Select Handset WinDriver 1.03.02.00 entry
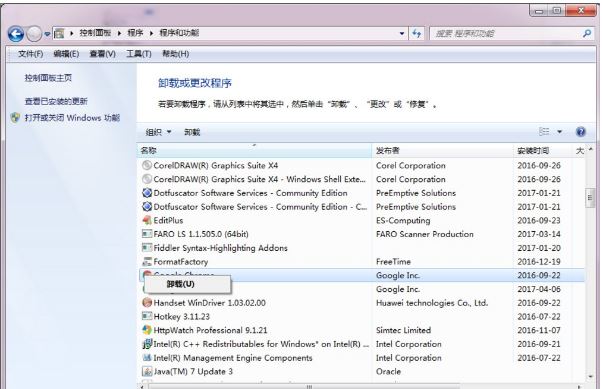Image resolution: width=602 pixels, height=389 pixels. [x=210, y=303]
